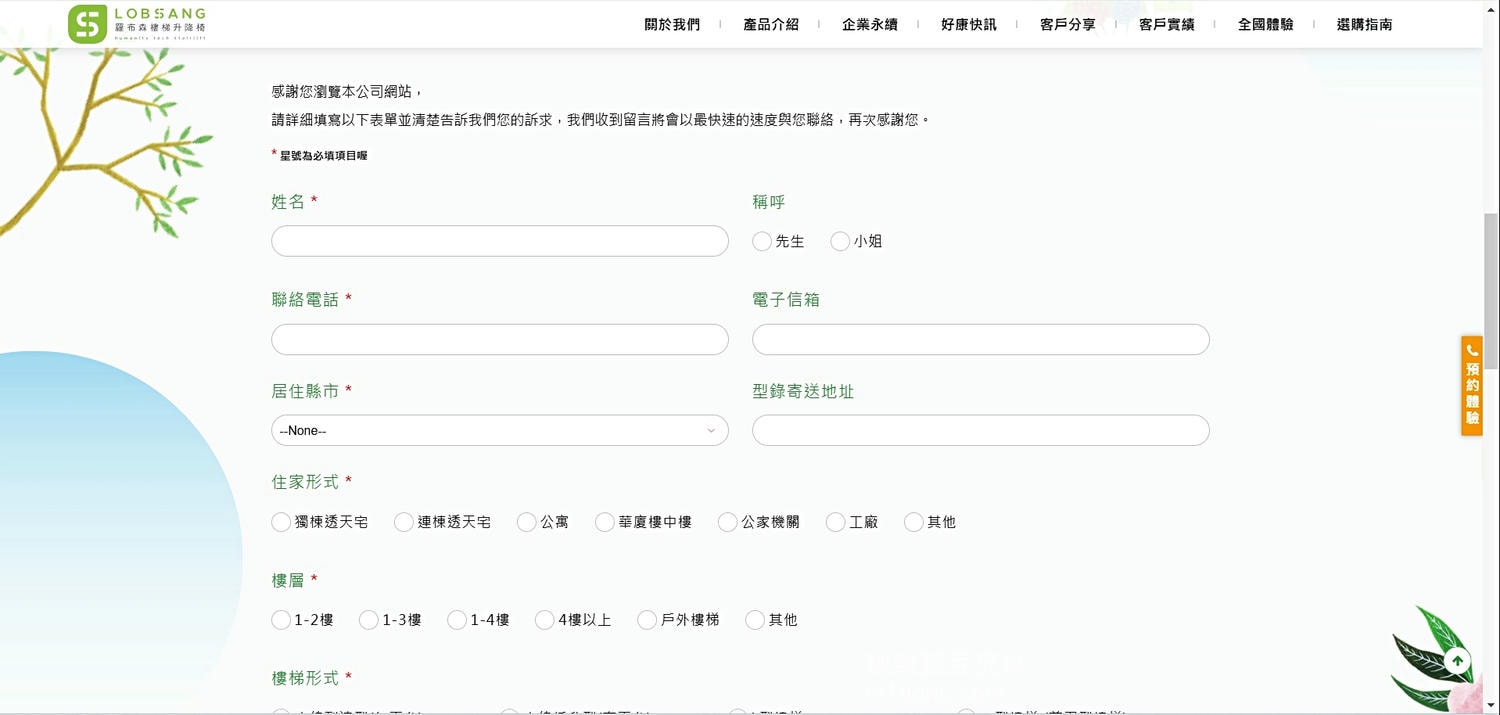Click into the 電子信箱 field

click(981, 339)
